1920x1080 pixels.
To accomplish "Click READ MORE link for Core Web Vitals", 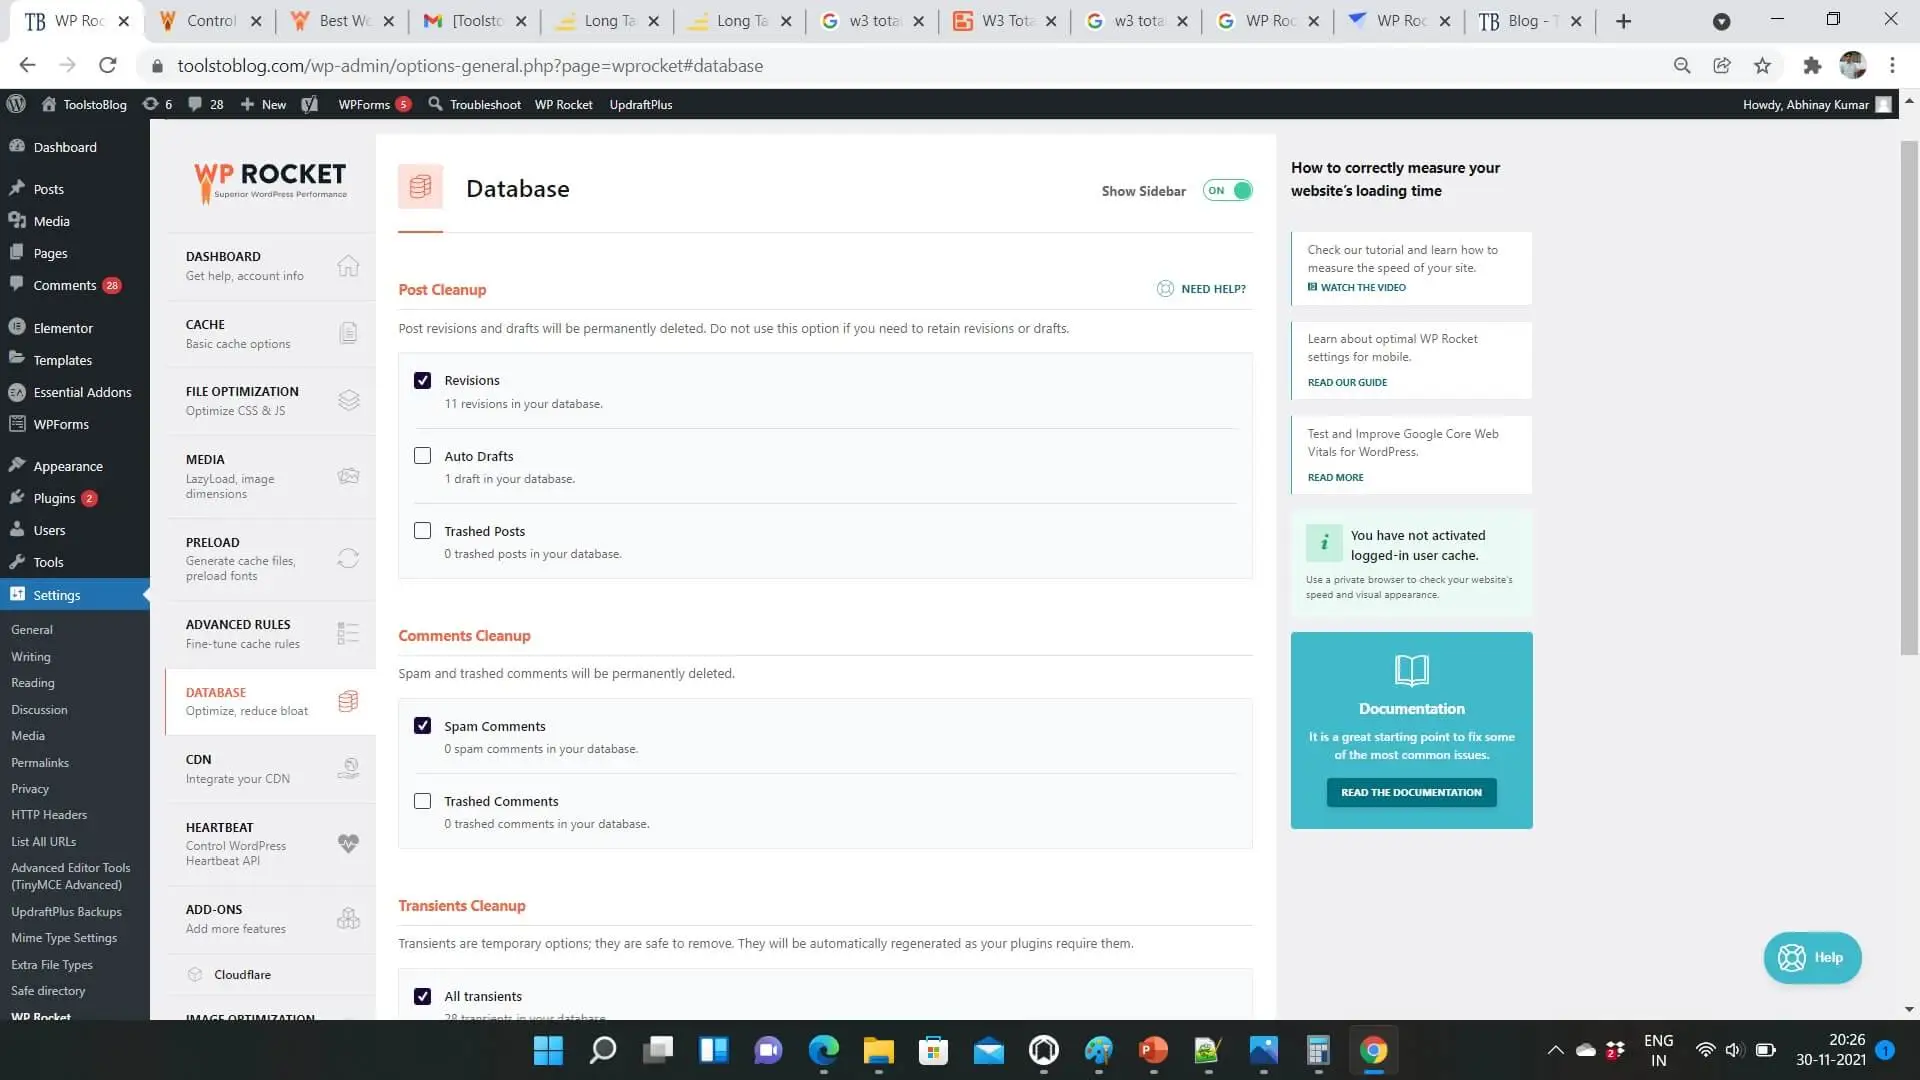I will click(1335, 477).
